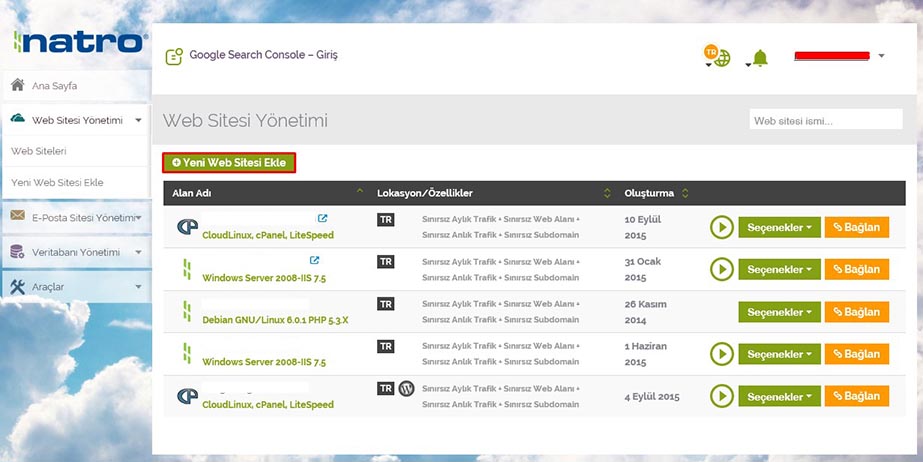The height and width of the screenshot is (462, 923).
Task: Click the envelope icon for E-Posta Sitesi Yönetimi
Action: click(x=18, y=216)
